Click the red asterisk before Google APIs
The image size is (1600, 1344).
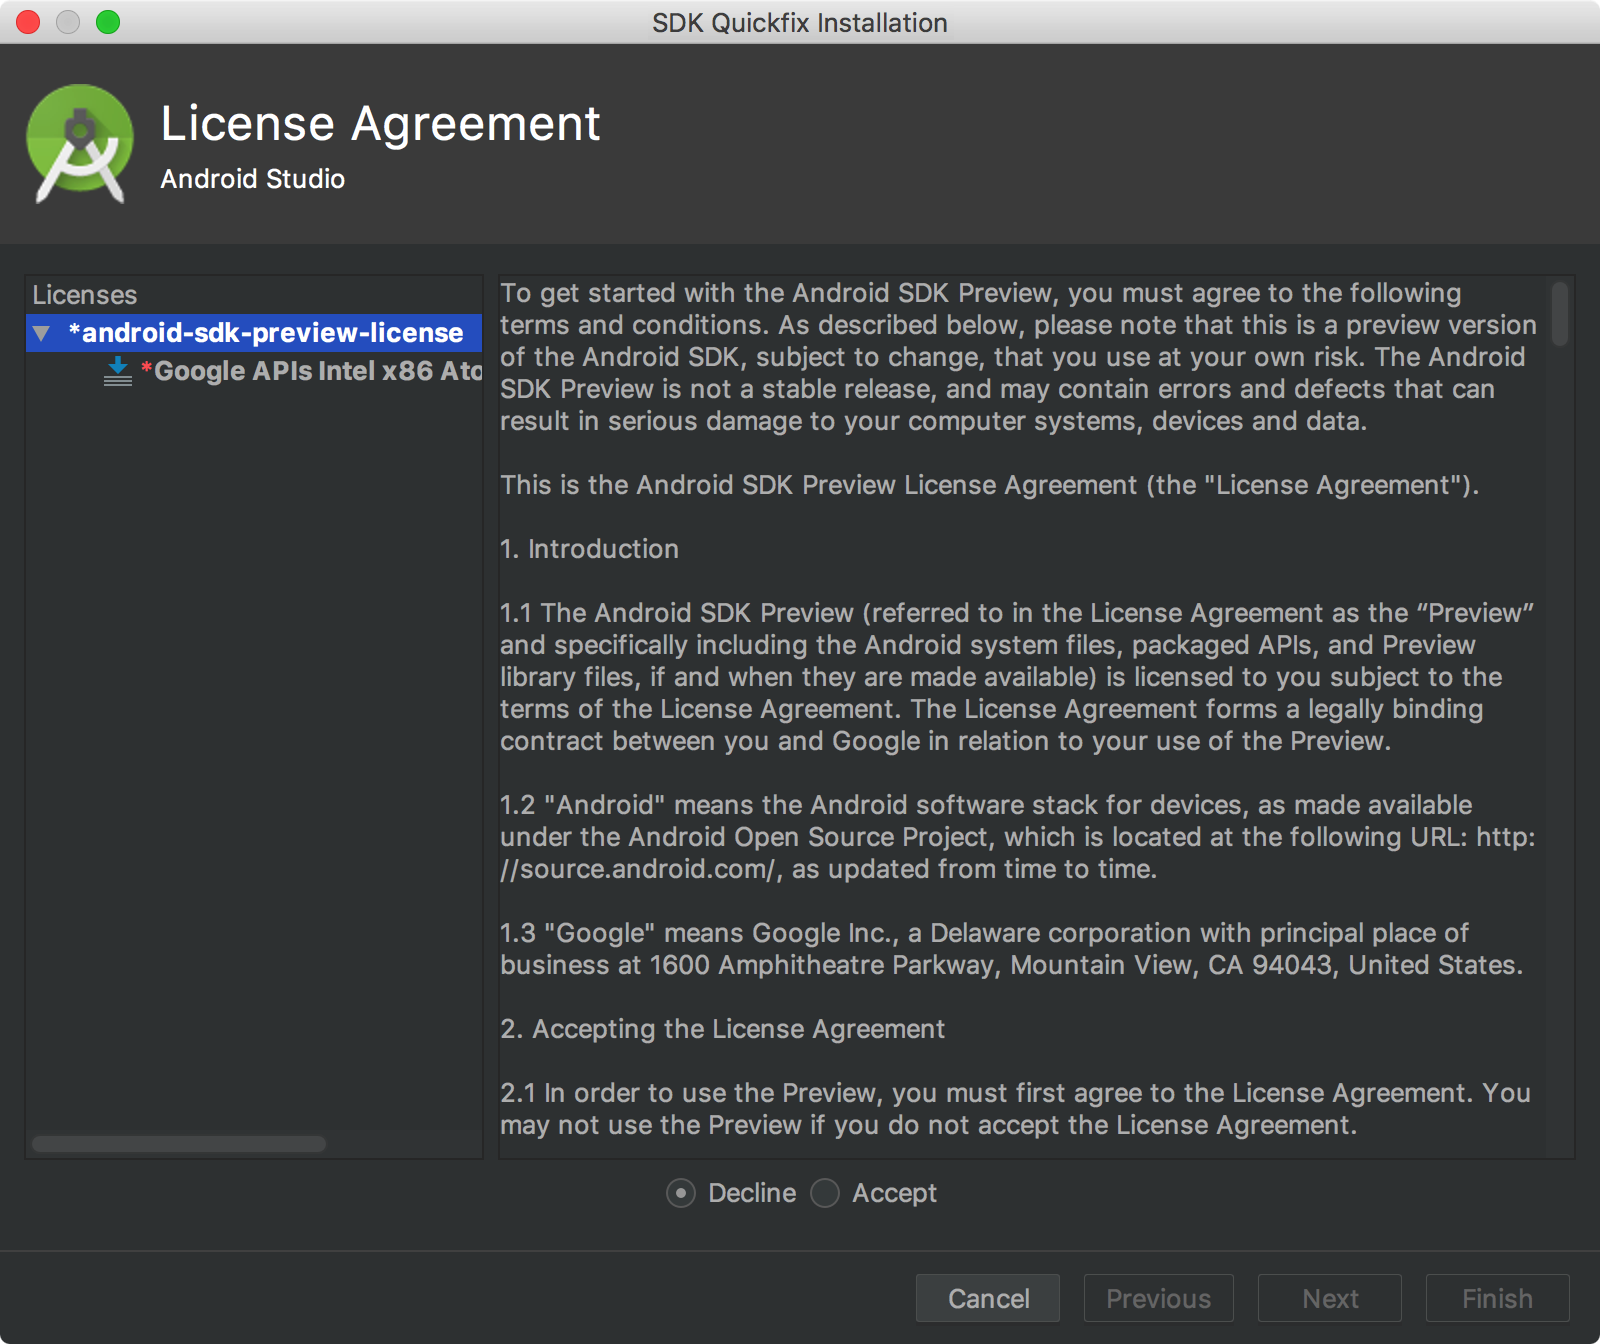point(146,369)
